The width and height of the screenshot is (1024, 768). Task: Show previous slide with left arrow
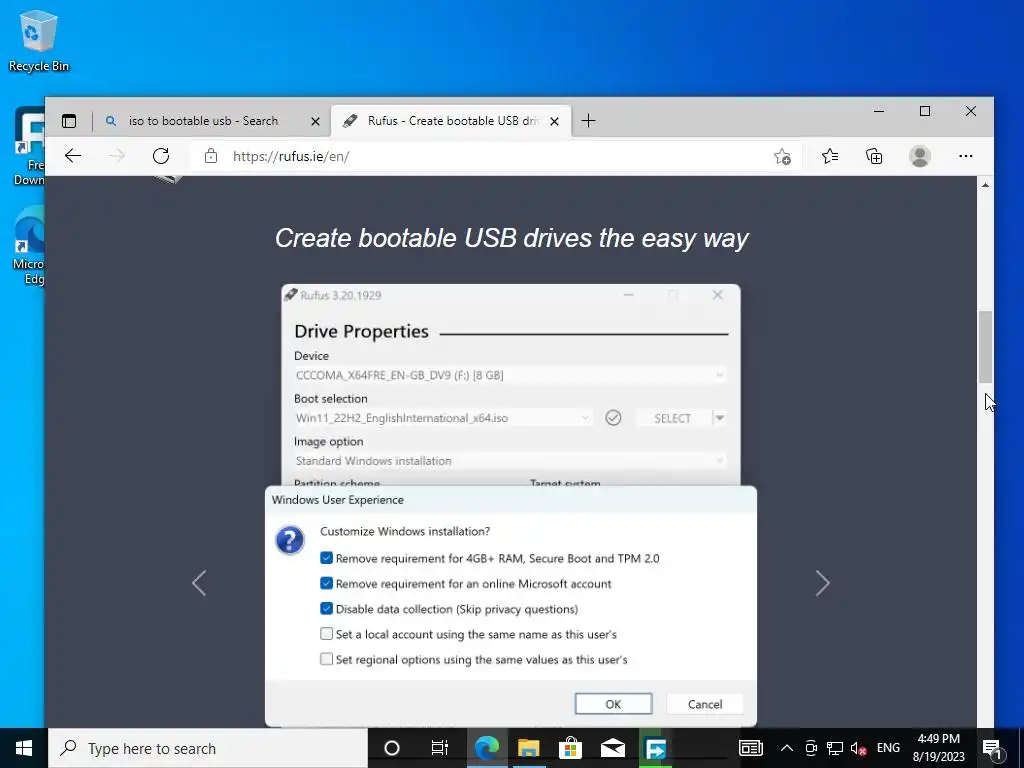point(199,583)
